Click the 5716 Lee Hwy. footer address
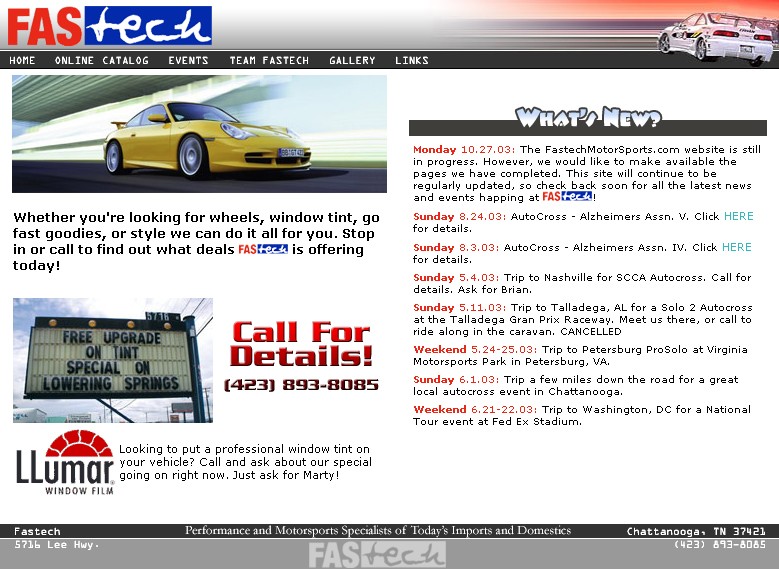The height and width of the screenshot is (569, 779). [x=57, y=545]
